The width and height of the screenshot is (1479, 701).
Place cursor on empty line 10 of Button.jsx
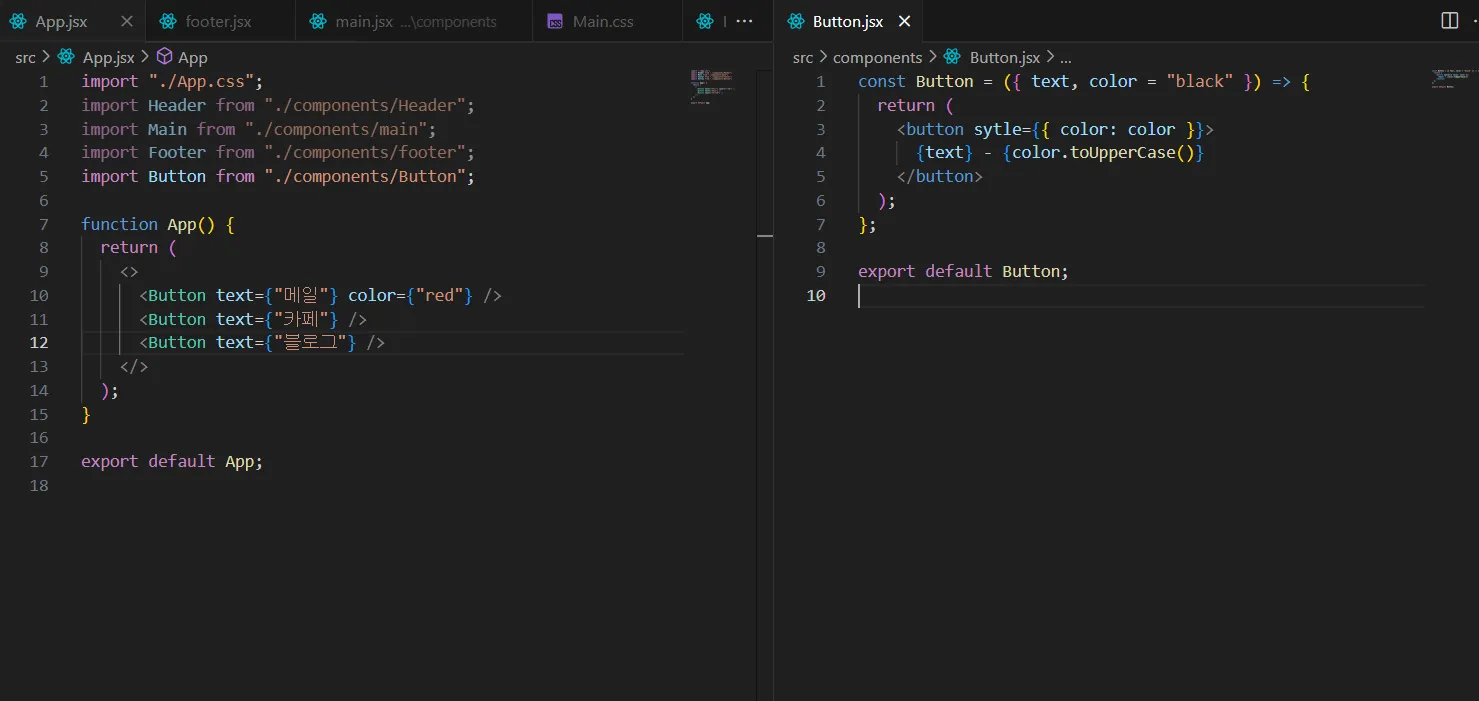[1140, 295]
